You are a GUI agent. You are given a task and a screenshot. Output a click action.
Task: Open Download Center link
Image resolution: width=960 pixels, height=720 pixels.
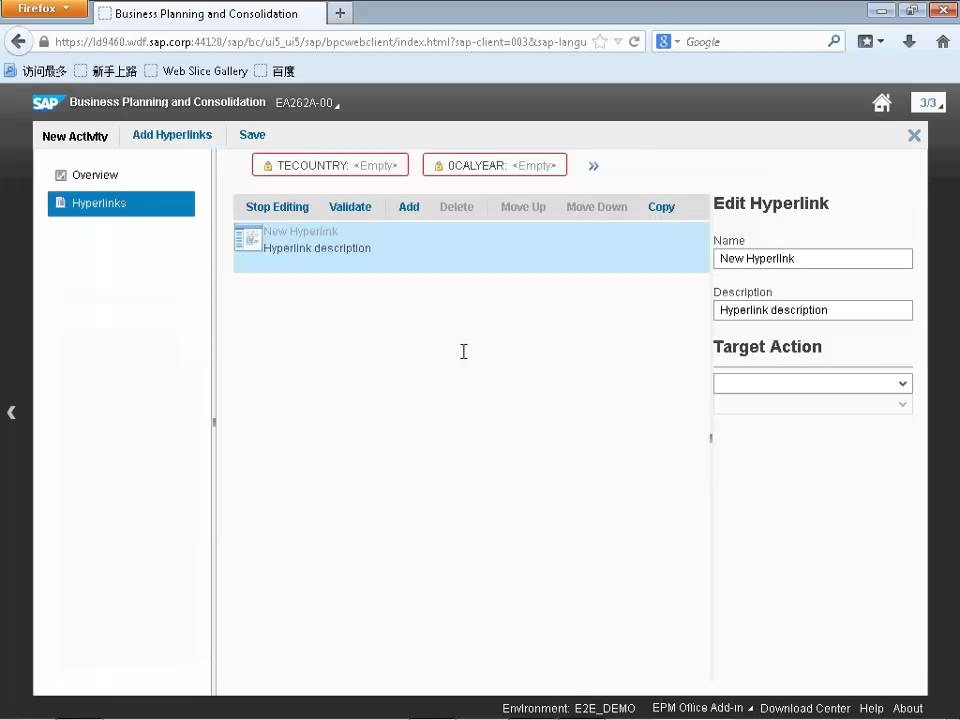pos(805,708)
